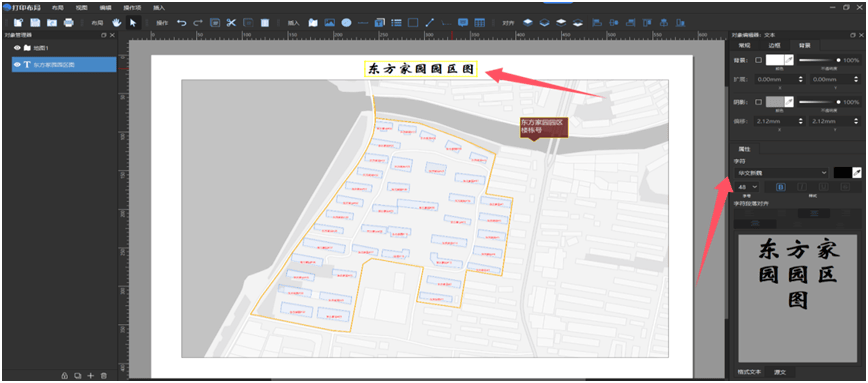Insert a map with the map icon
The image size is (868, 383).
(x=313, y=23)
